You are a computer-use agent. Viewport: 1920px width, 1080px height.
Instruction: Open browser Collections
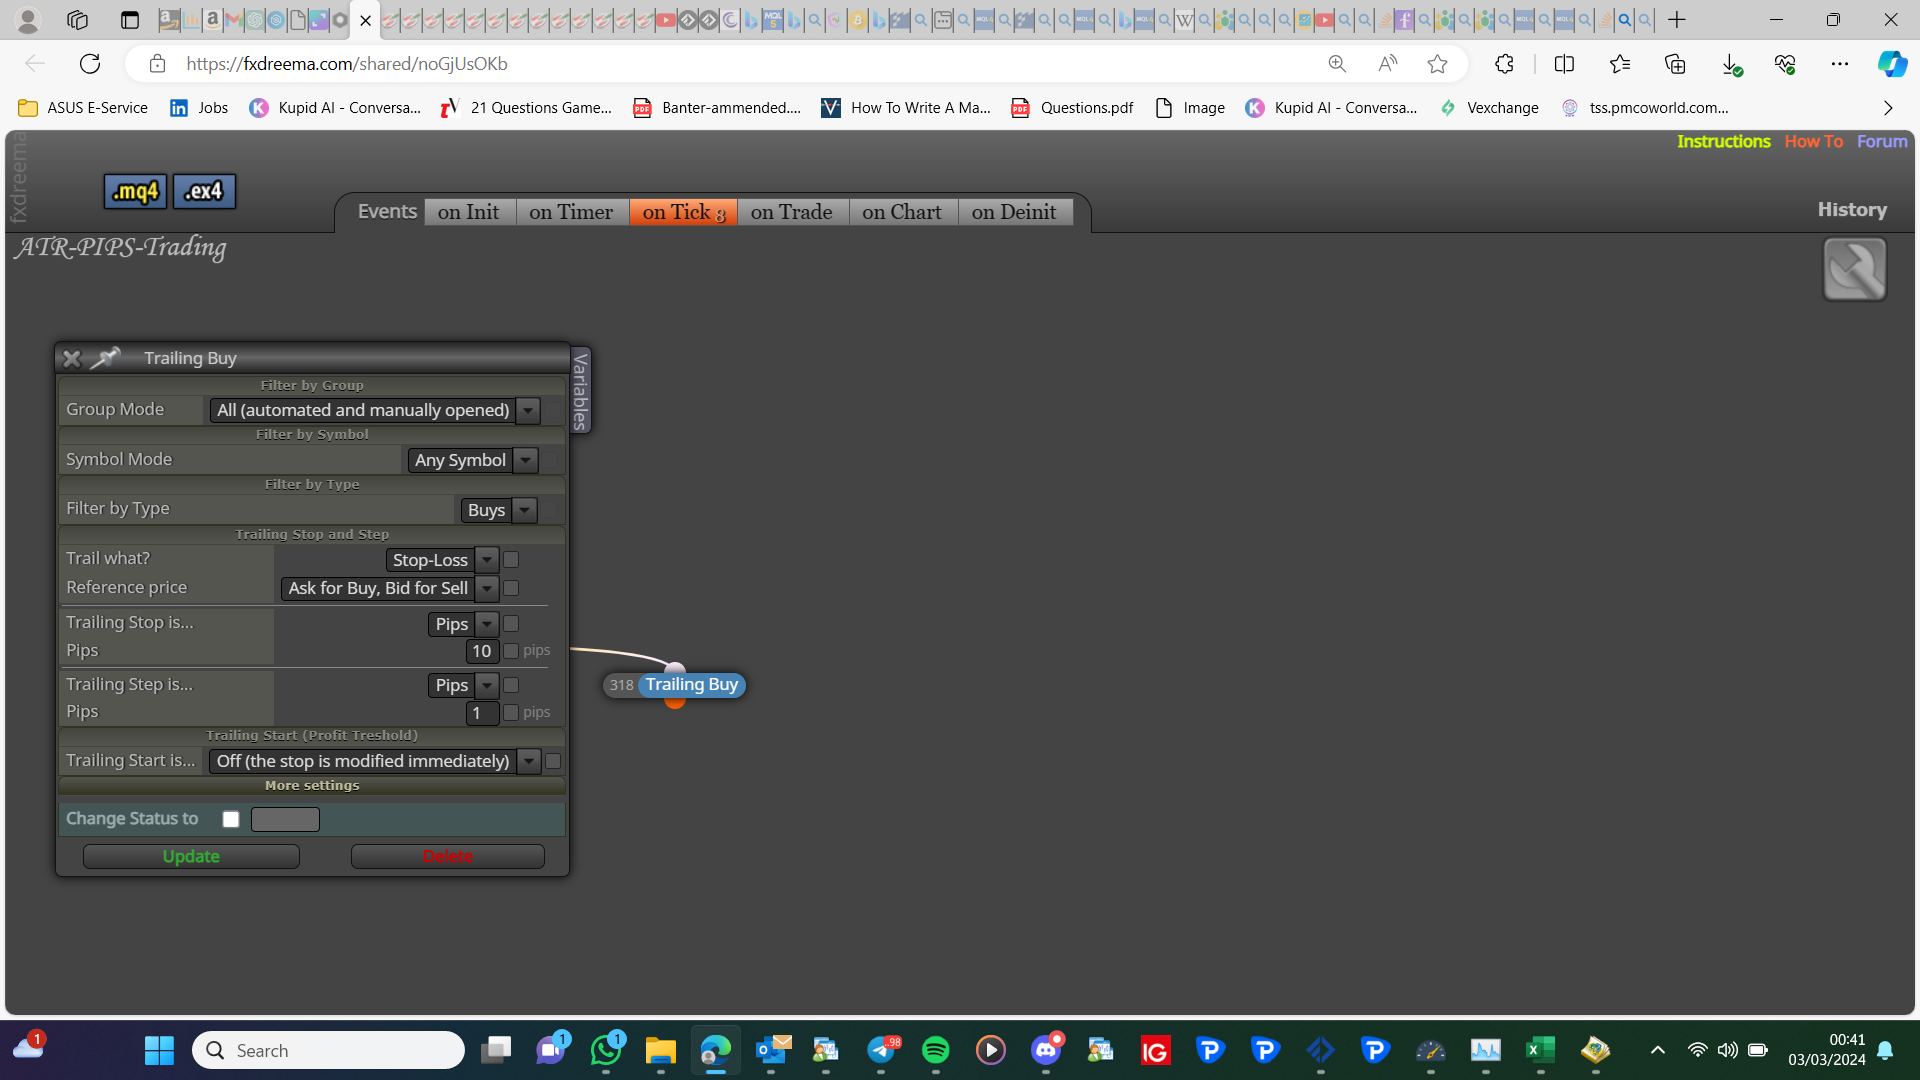1675,64
